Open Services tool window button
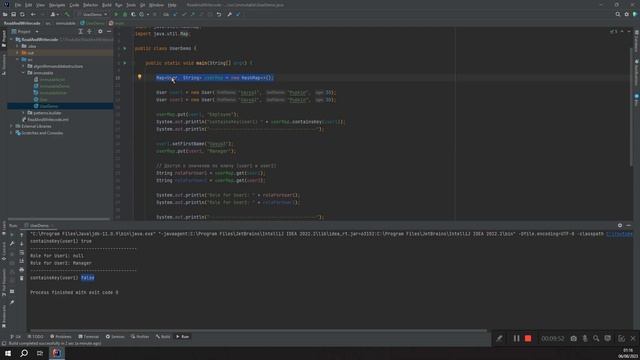 115,337
